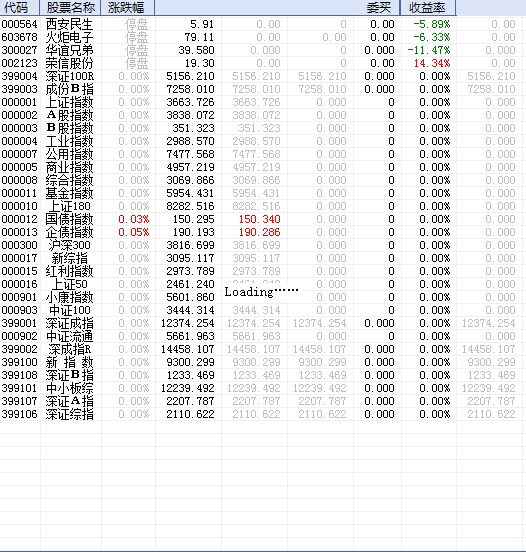Select the 中证流通 row name
Viewport: 526px width, 552px height.
tap(69, 337)
